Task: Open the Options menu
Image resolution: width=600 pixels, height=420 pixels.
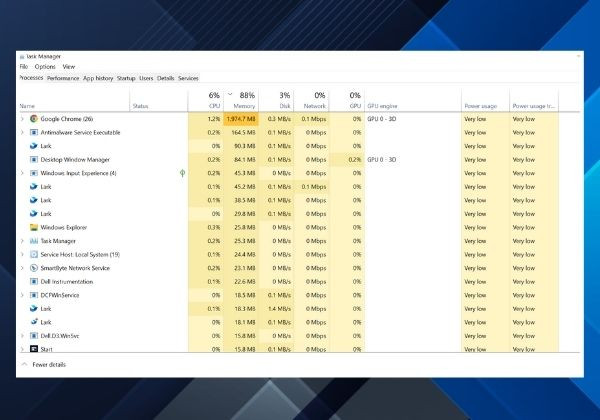Action: click(45, 67)
